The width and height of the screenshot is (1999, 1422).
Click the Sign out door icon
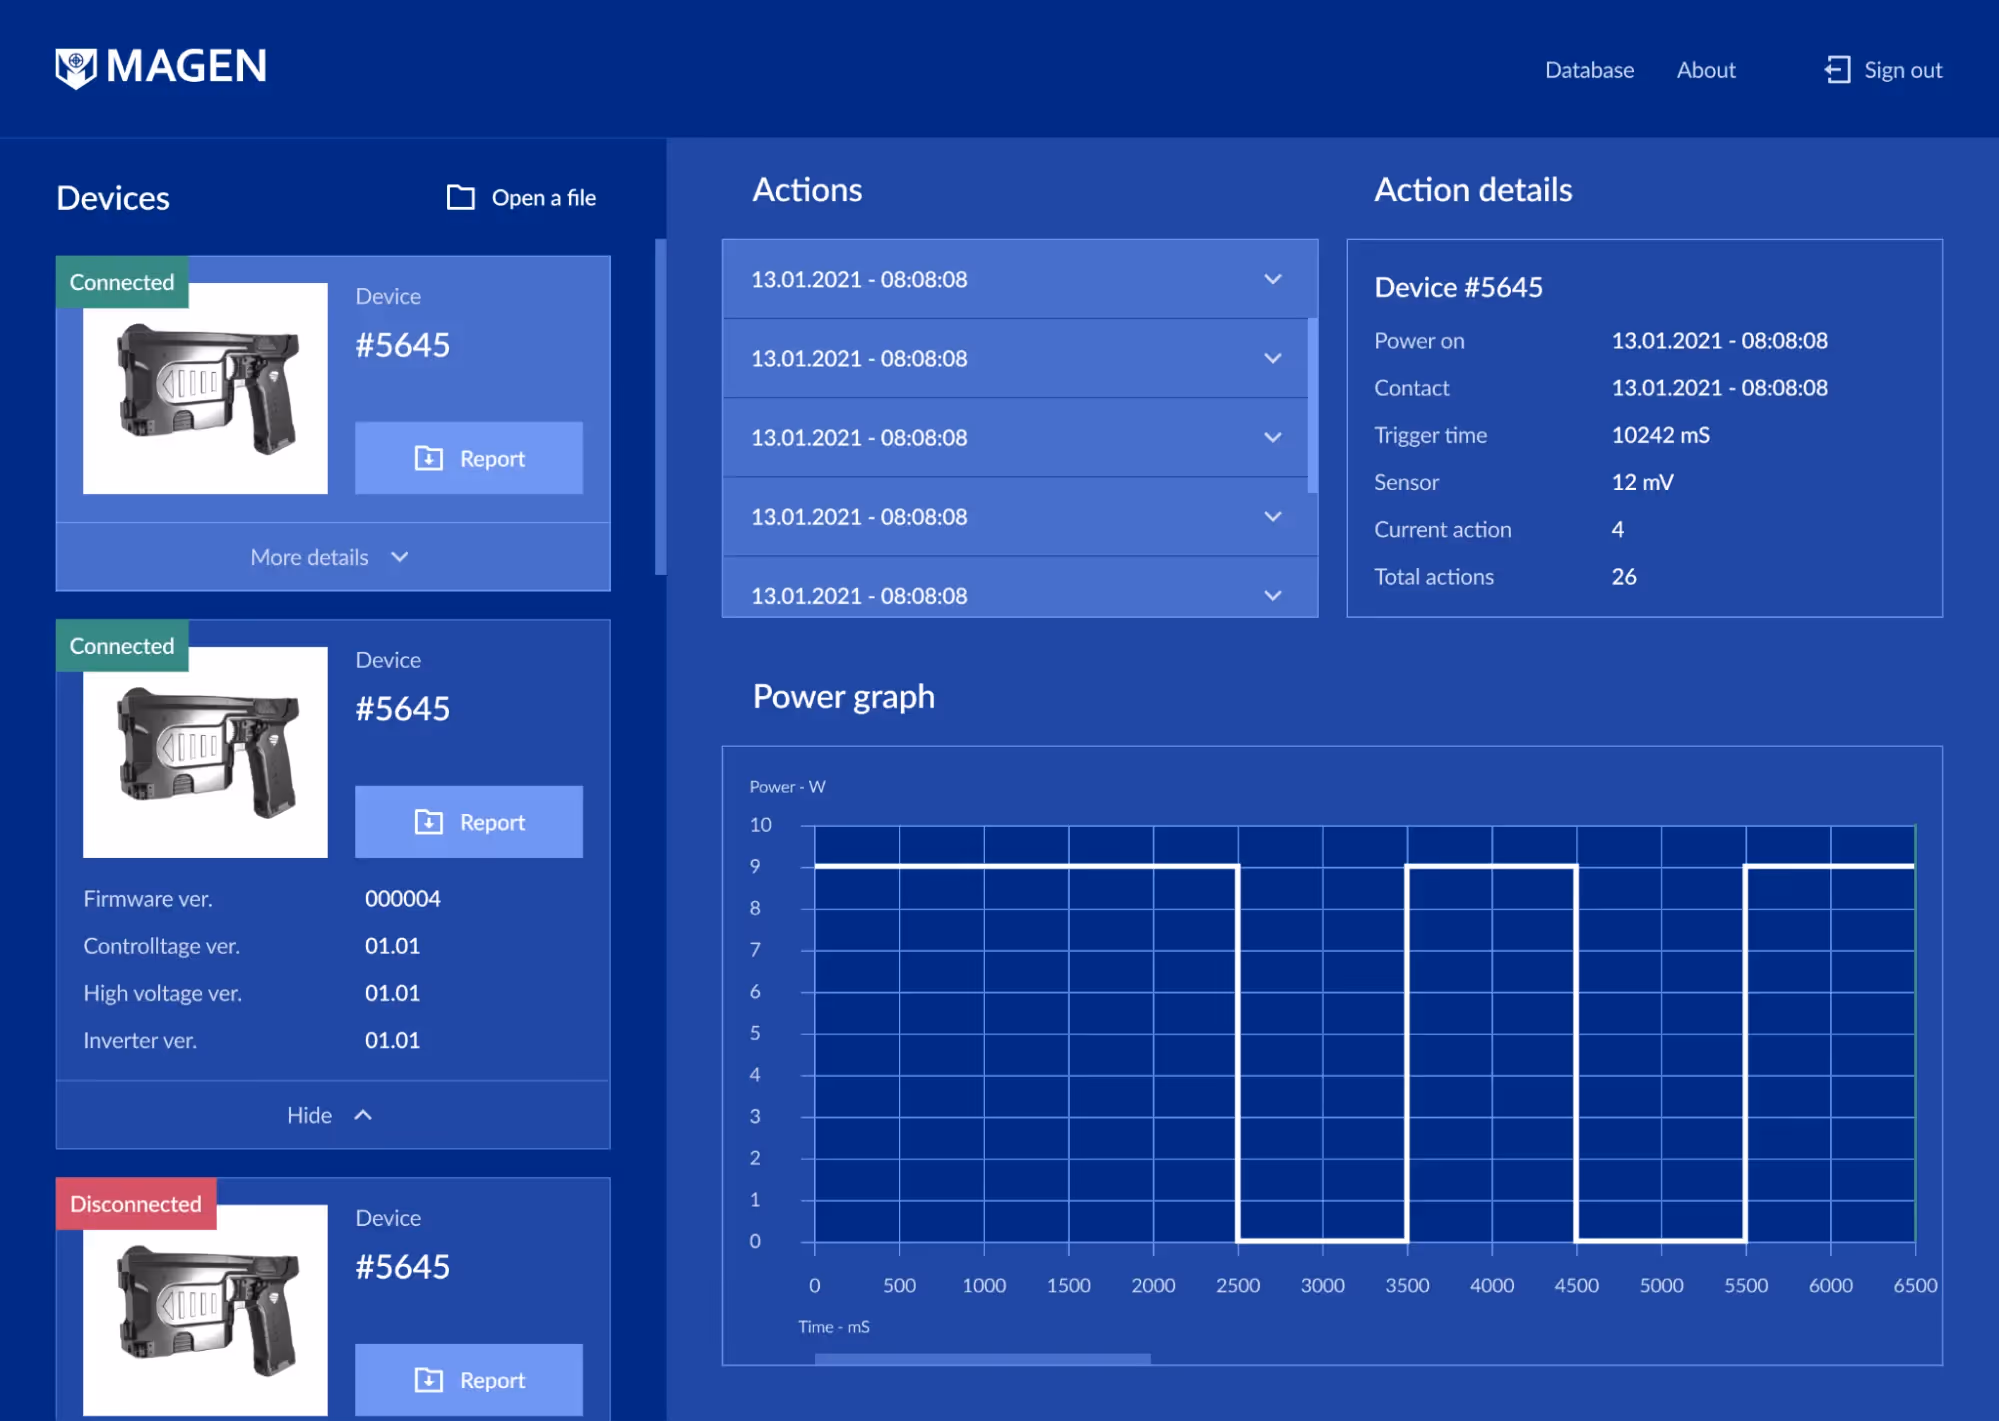click(1836, 69)
